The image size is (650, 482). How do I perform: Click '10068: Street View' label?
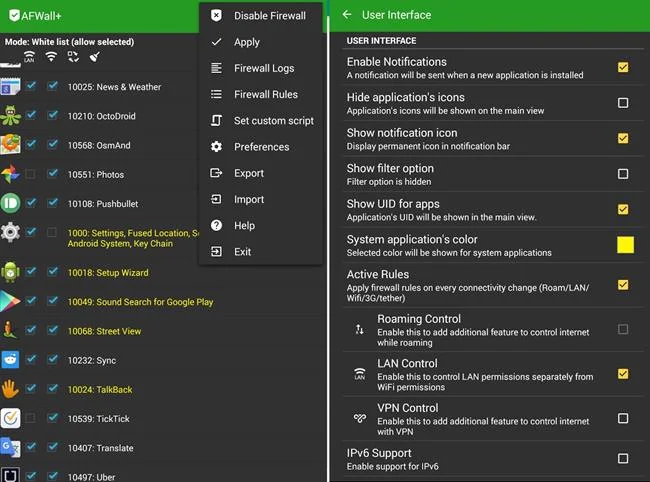104,331
